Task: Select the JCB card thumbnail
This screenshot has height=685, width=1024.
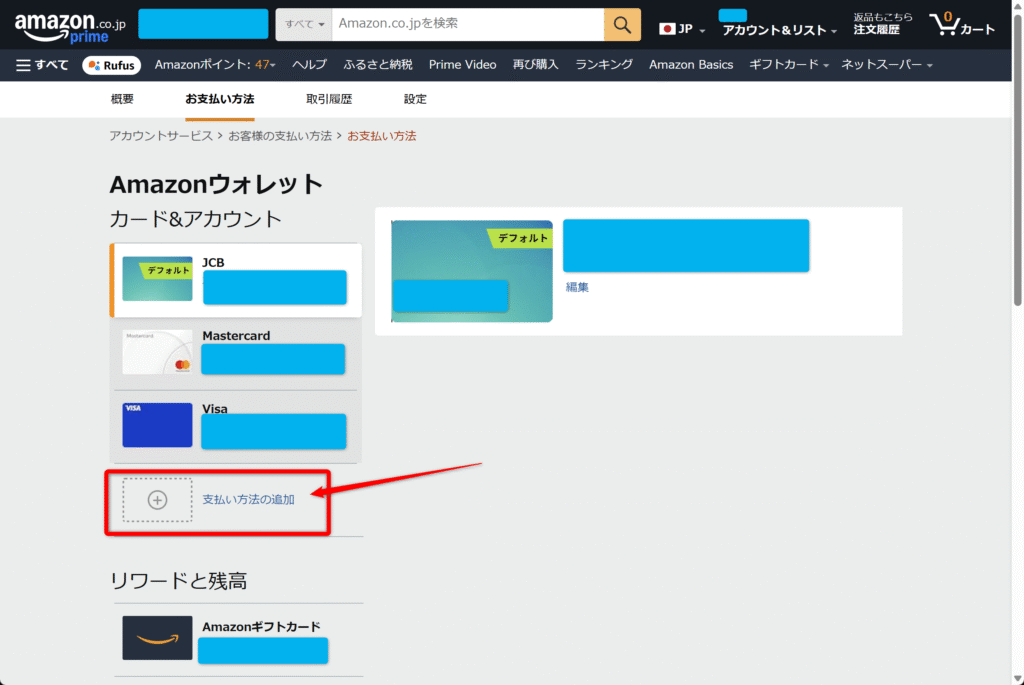Action: pyautogui.click(x=157, y=279)
